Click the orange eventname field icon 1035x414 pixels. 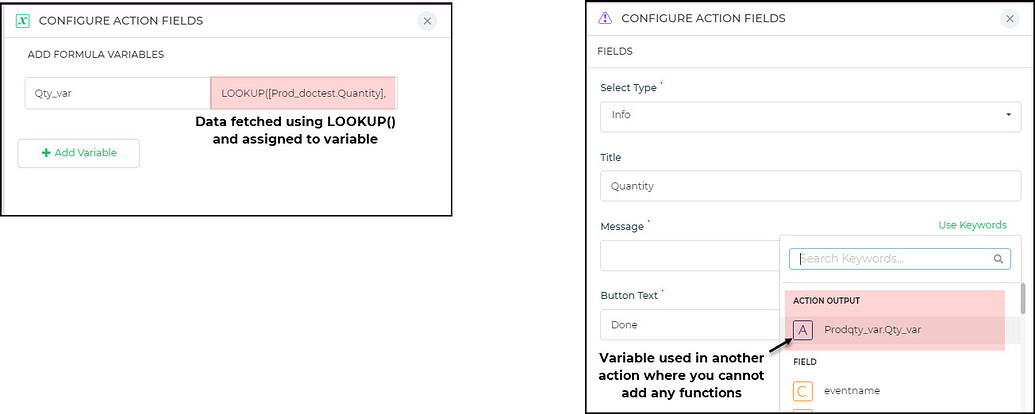point(803,390)
